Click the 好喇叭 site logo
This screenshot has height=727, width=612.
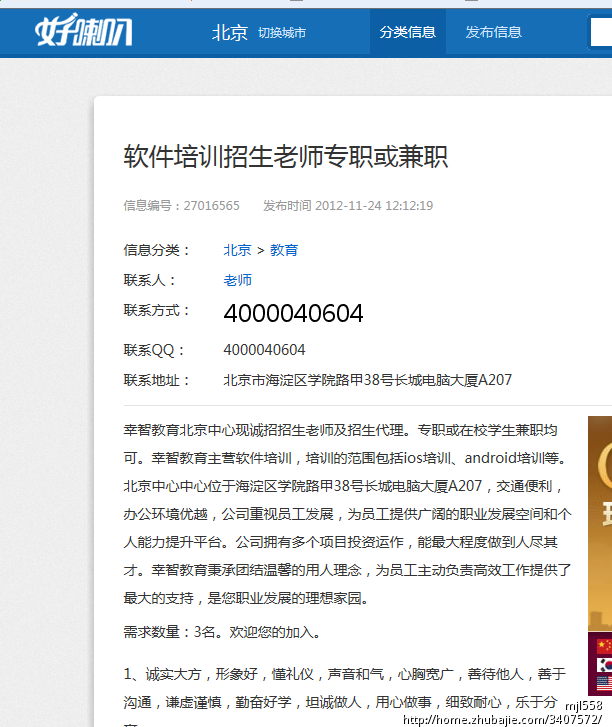tap(83, 31)
